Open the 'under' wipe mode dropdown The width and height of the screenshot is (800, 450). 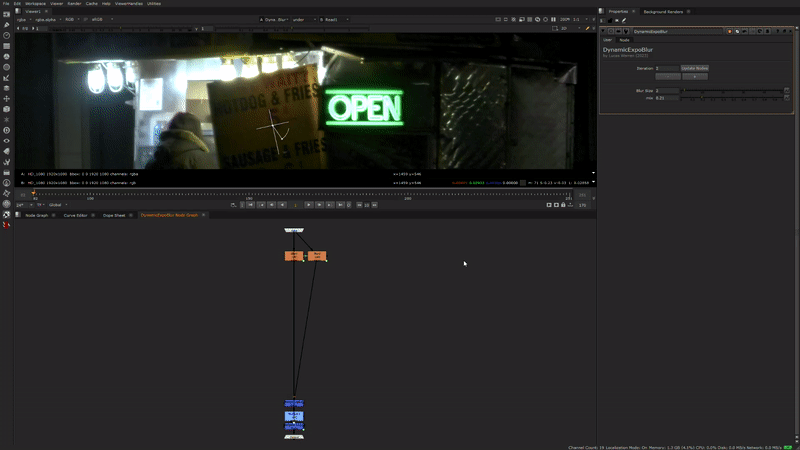(x=304, y=19)
